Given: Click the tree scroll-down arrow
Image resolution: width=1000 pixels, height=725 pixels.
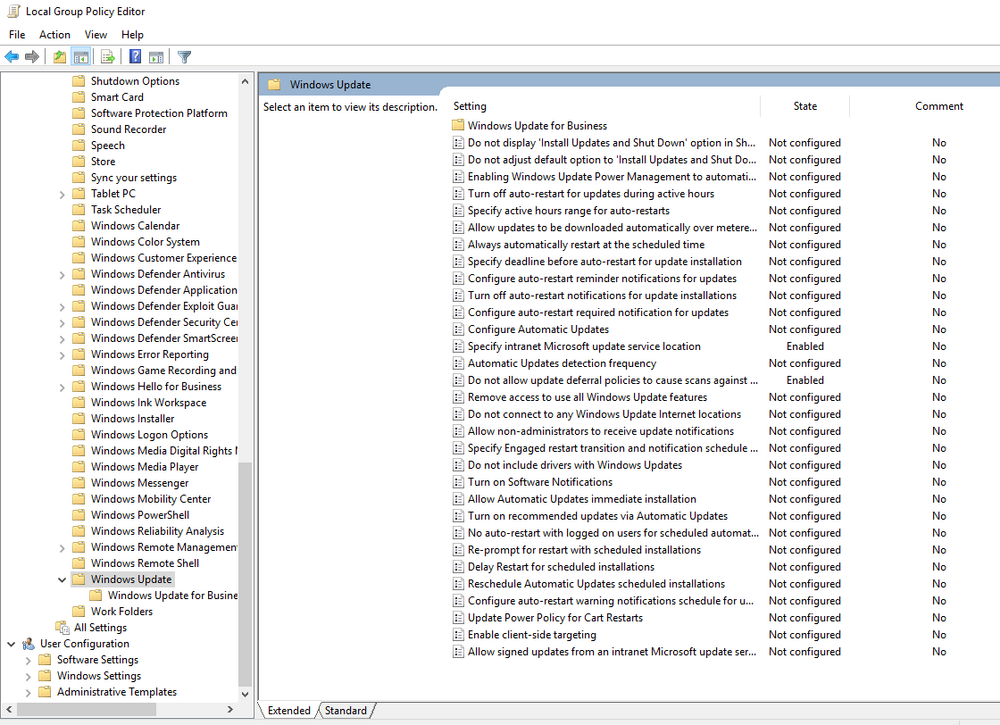Looking at the screenshot, I should (x=245, y=694).
